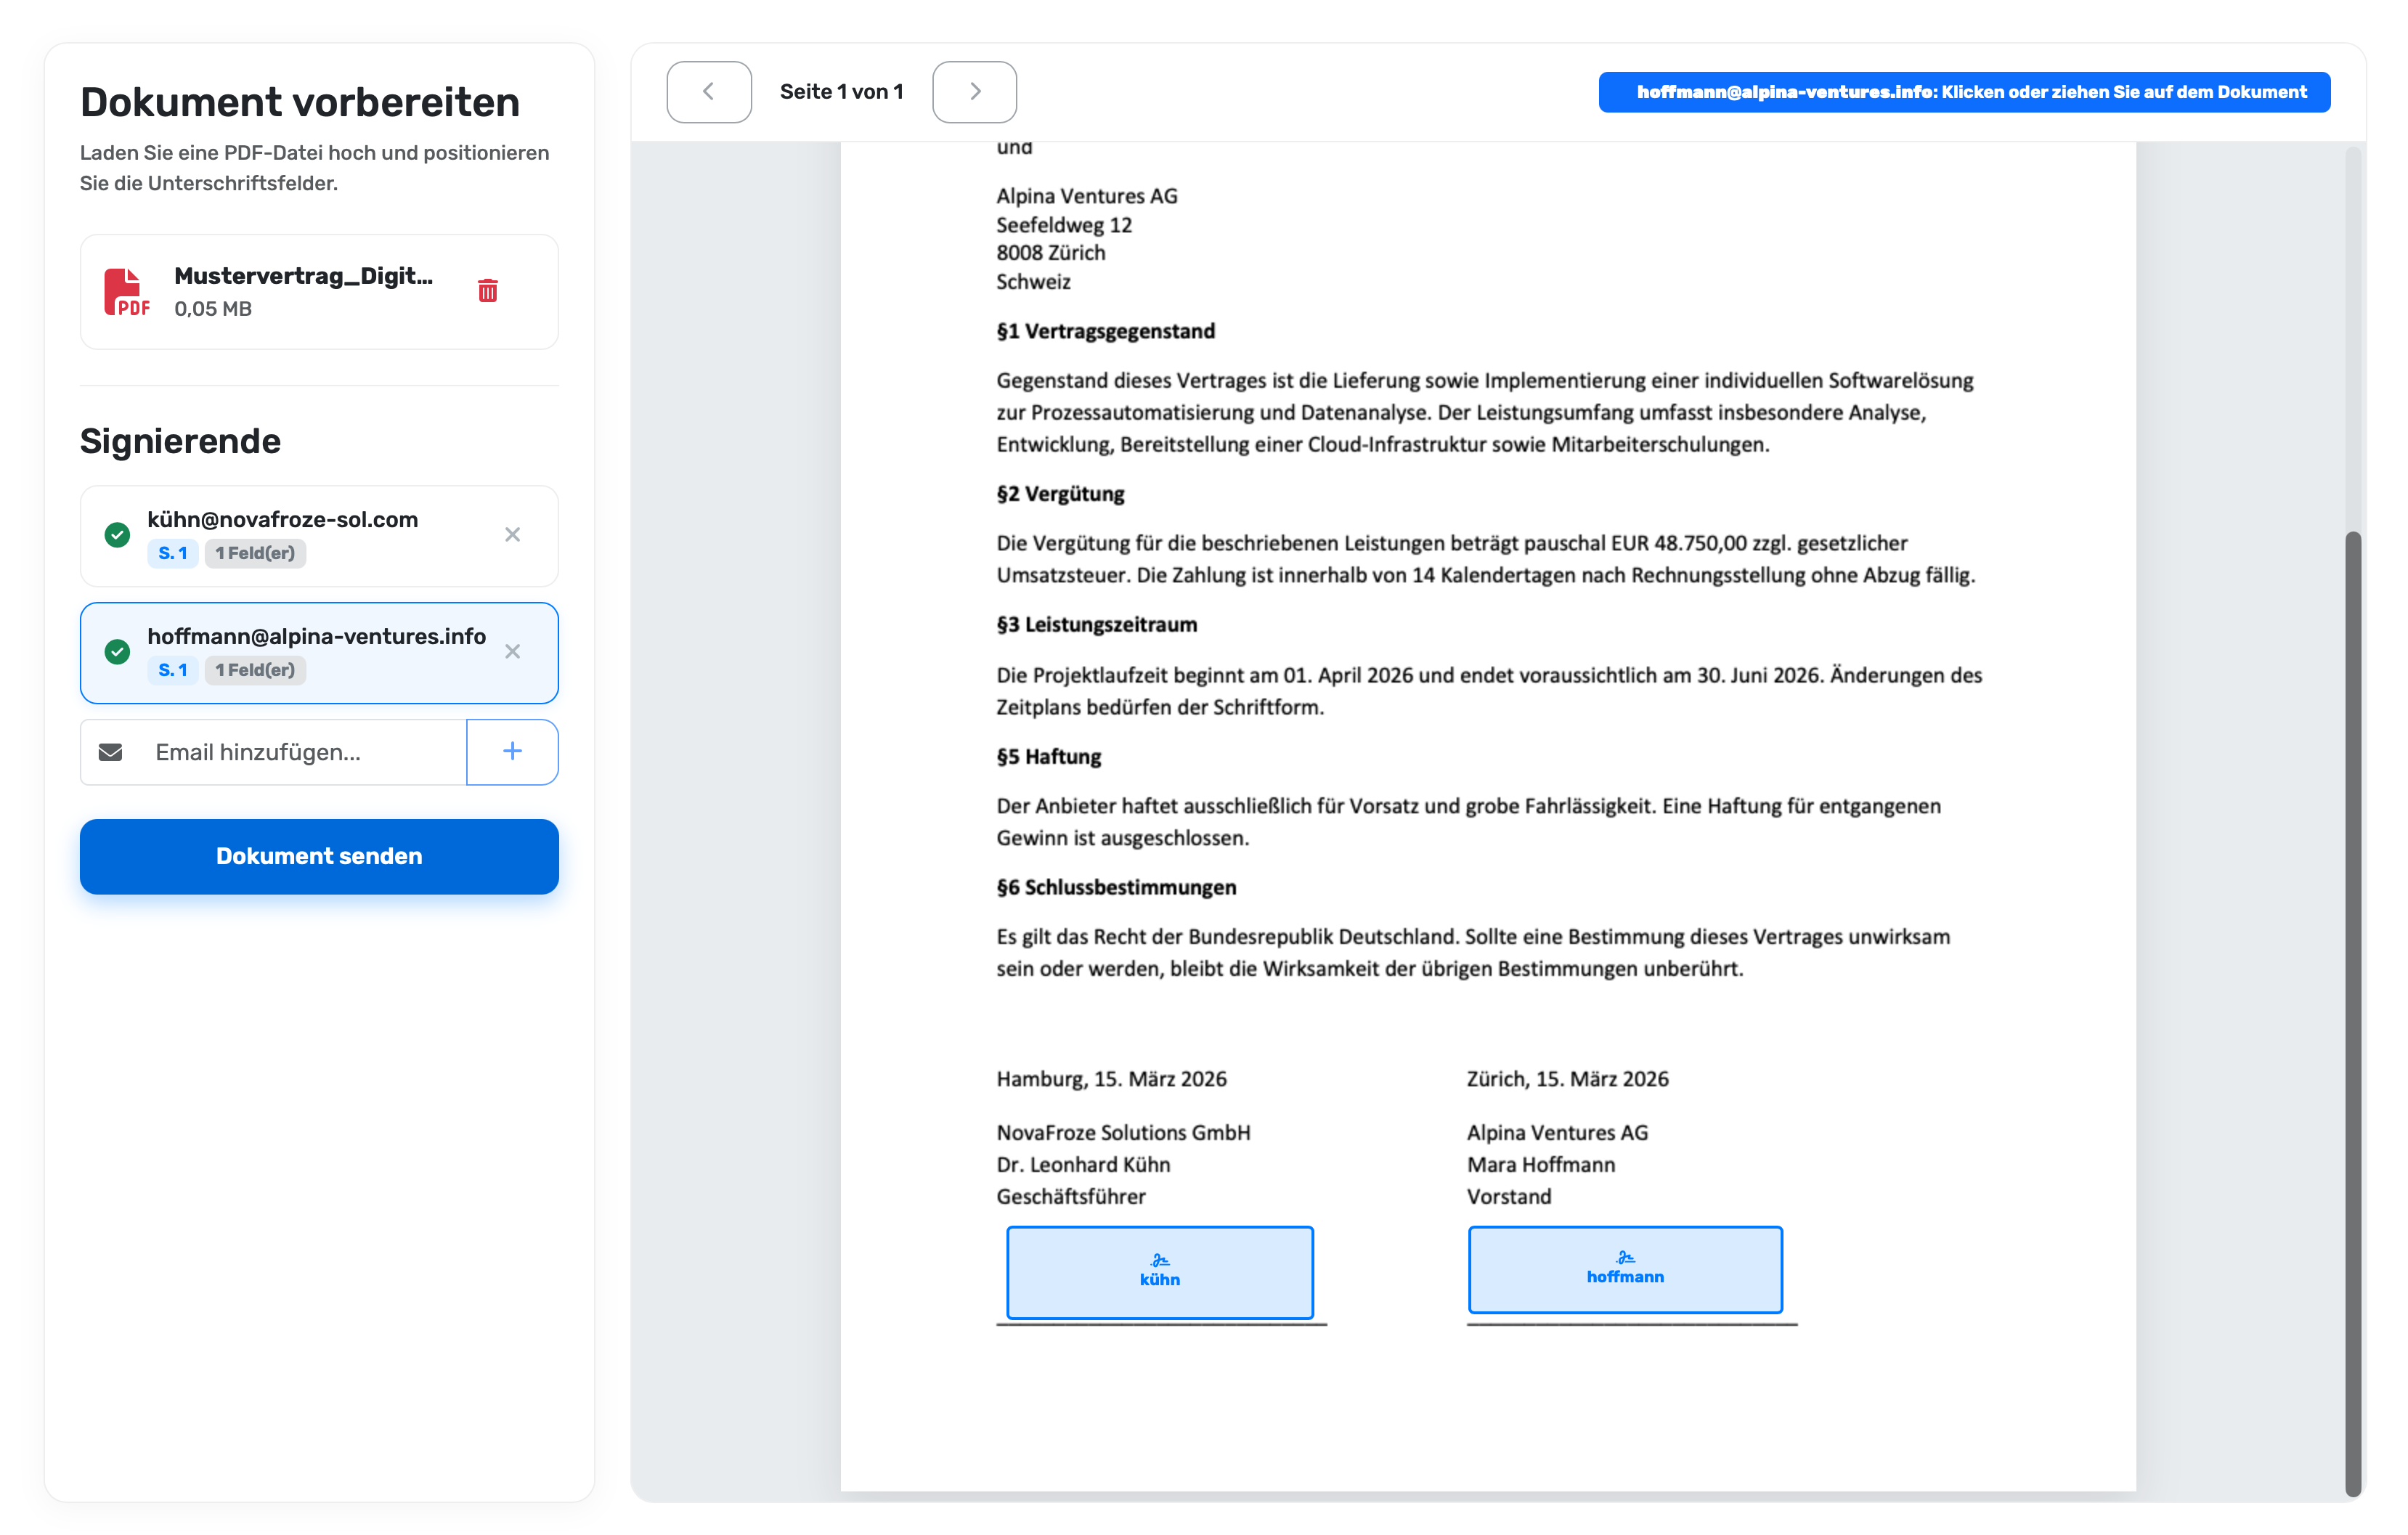Remove signer kühn@novafroze-sol.com

coord(512,535)
